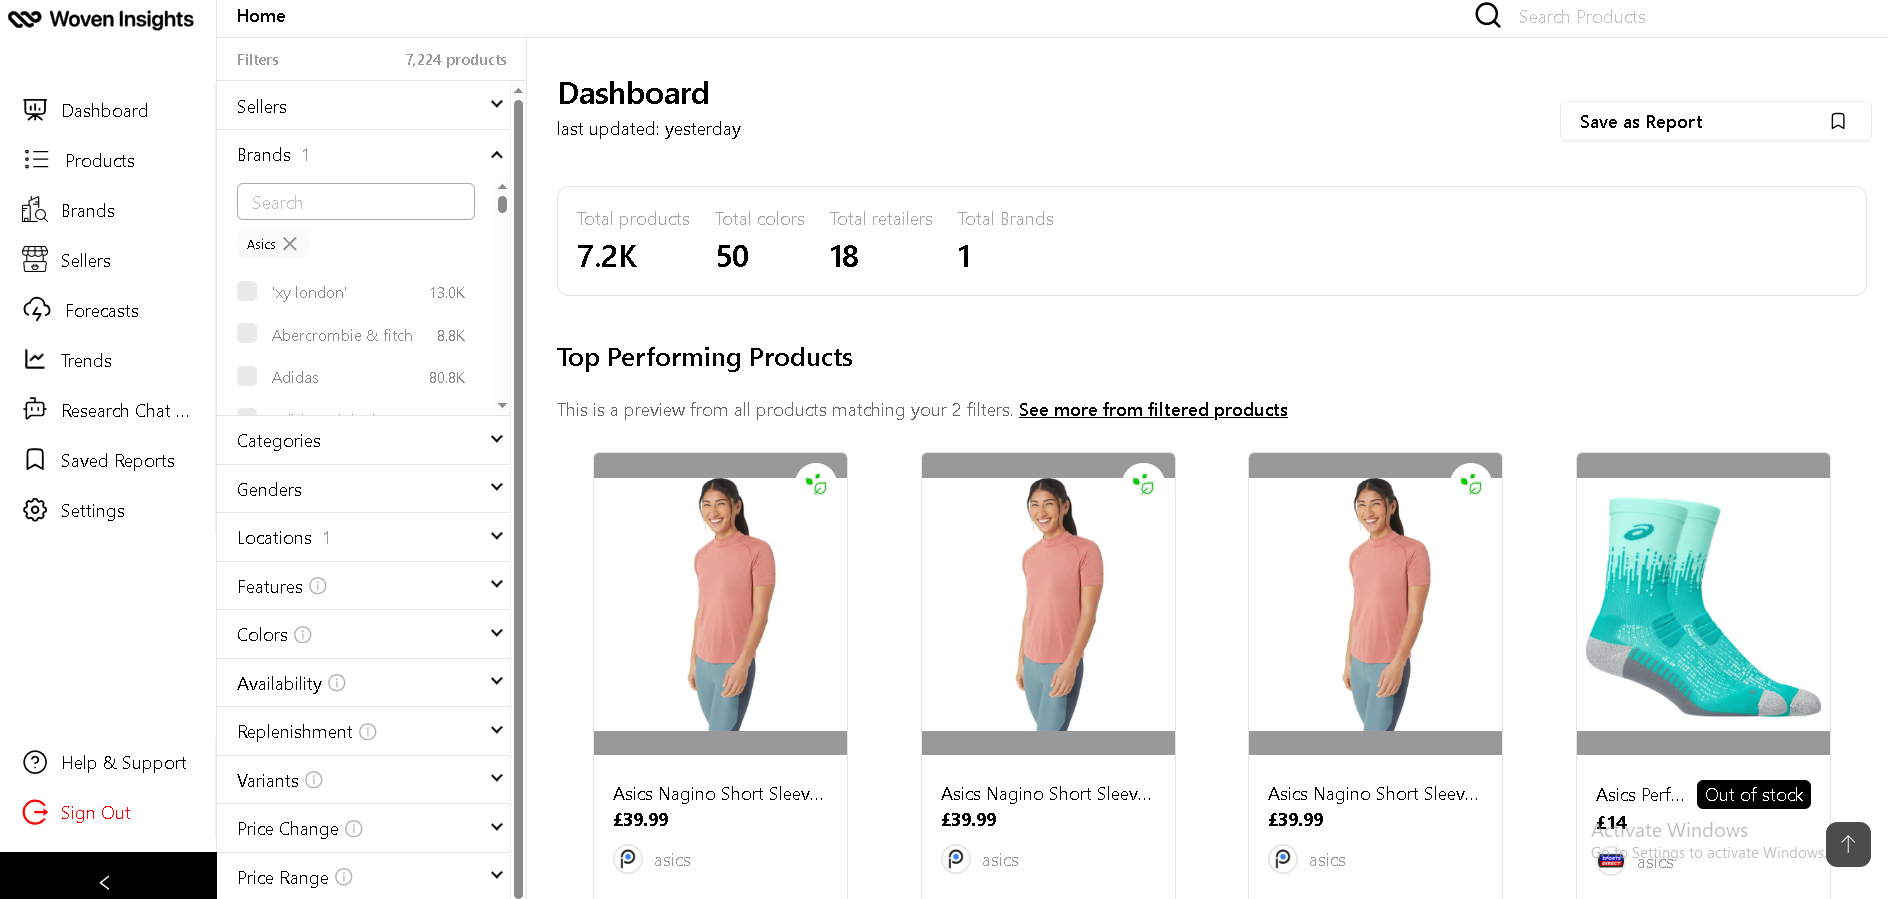The width and height of the screenshot is (1888, 899).
Task: Click Replenishment info icon
Action: pos(368,732)
